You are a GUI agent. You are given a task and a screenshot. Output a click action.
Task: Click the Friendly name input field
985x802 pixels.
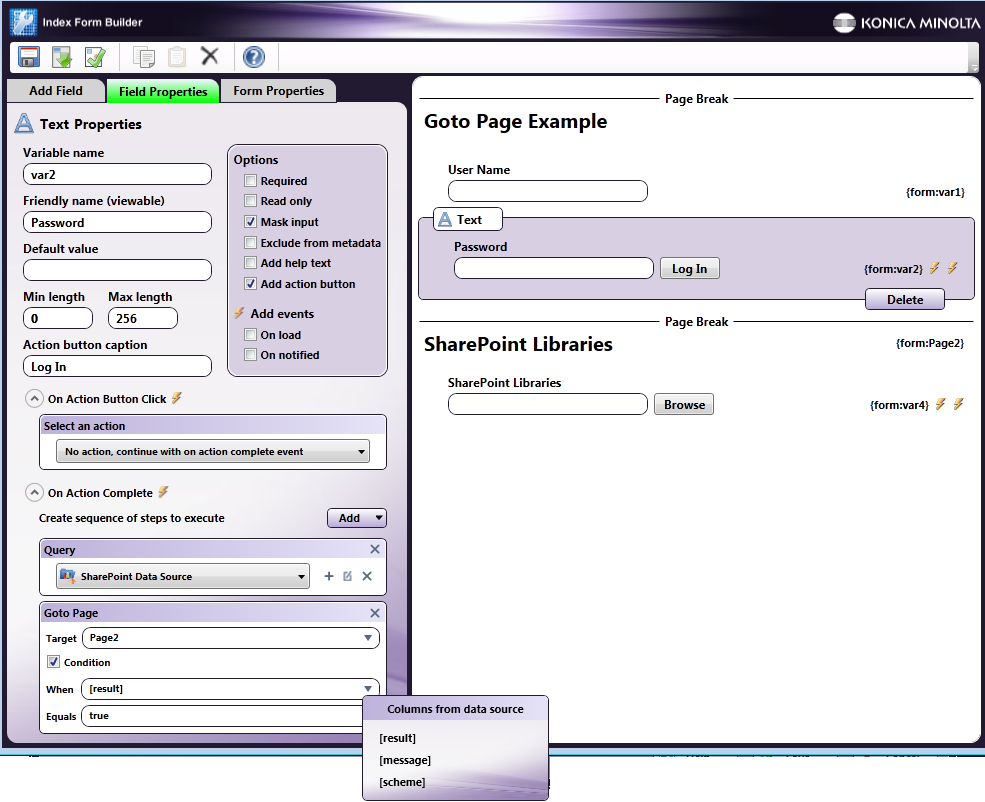tap(117, 222)
